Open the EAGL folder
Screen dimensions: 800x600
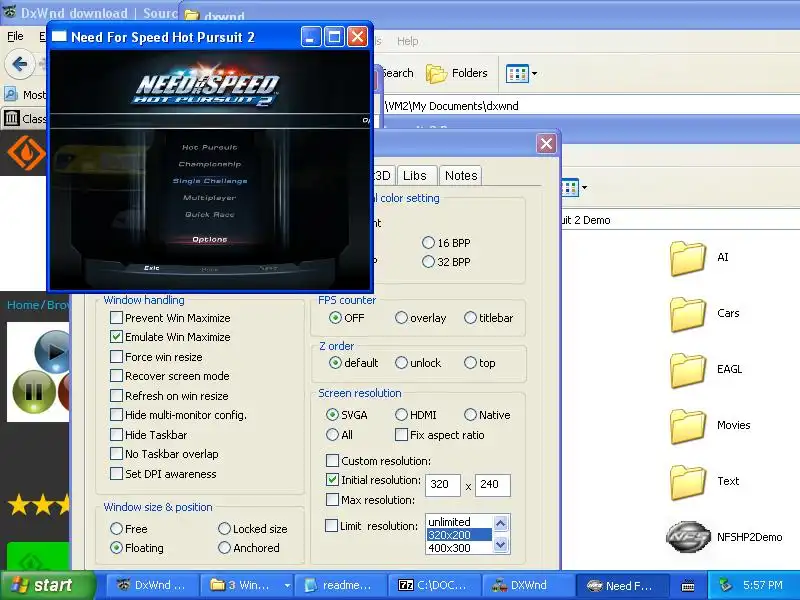pos(688,370)
